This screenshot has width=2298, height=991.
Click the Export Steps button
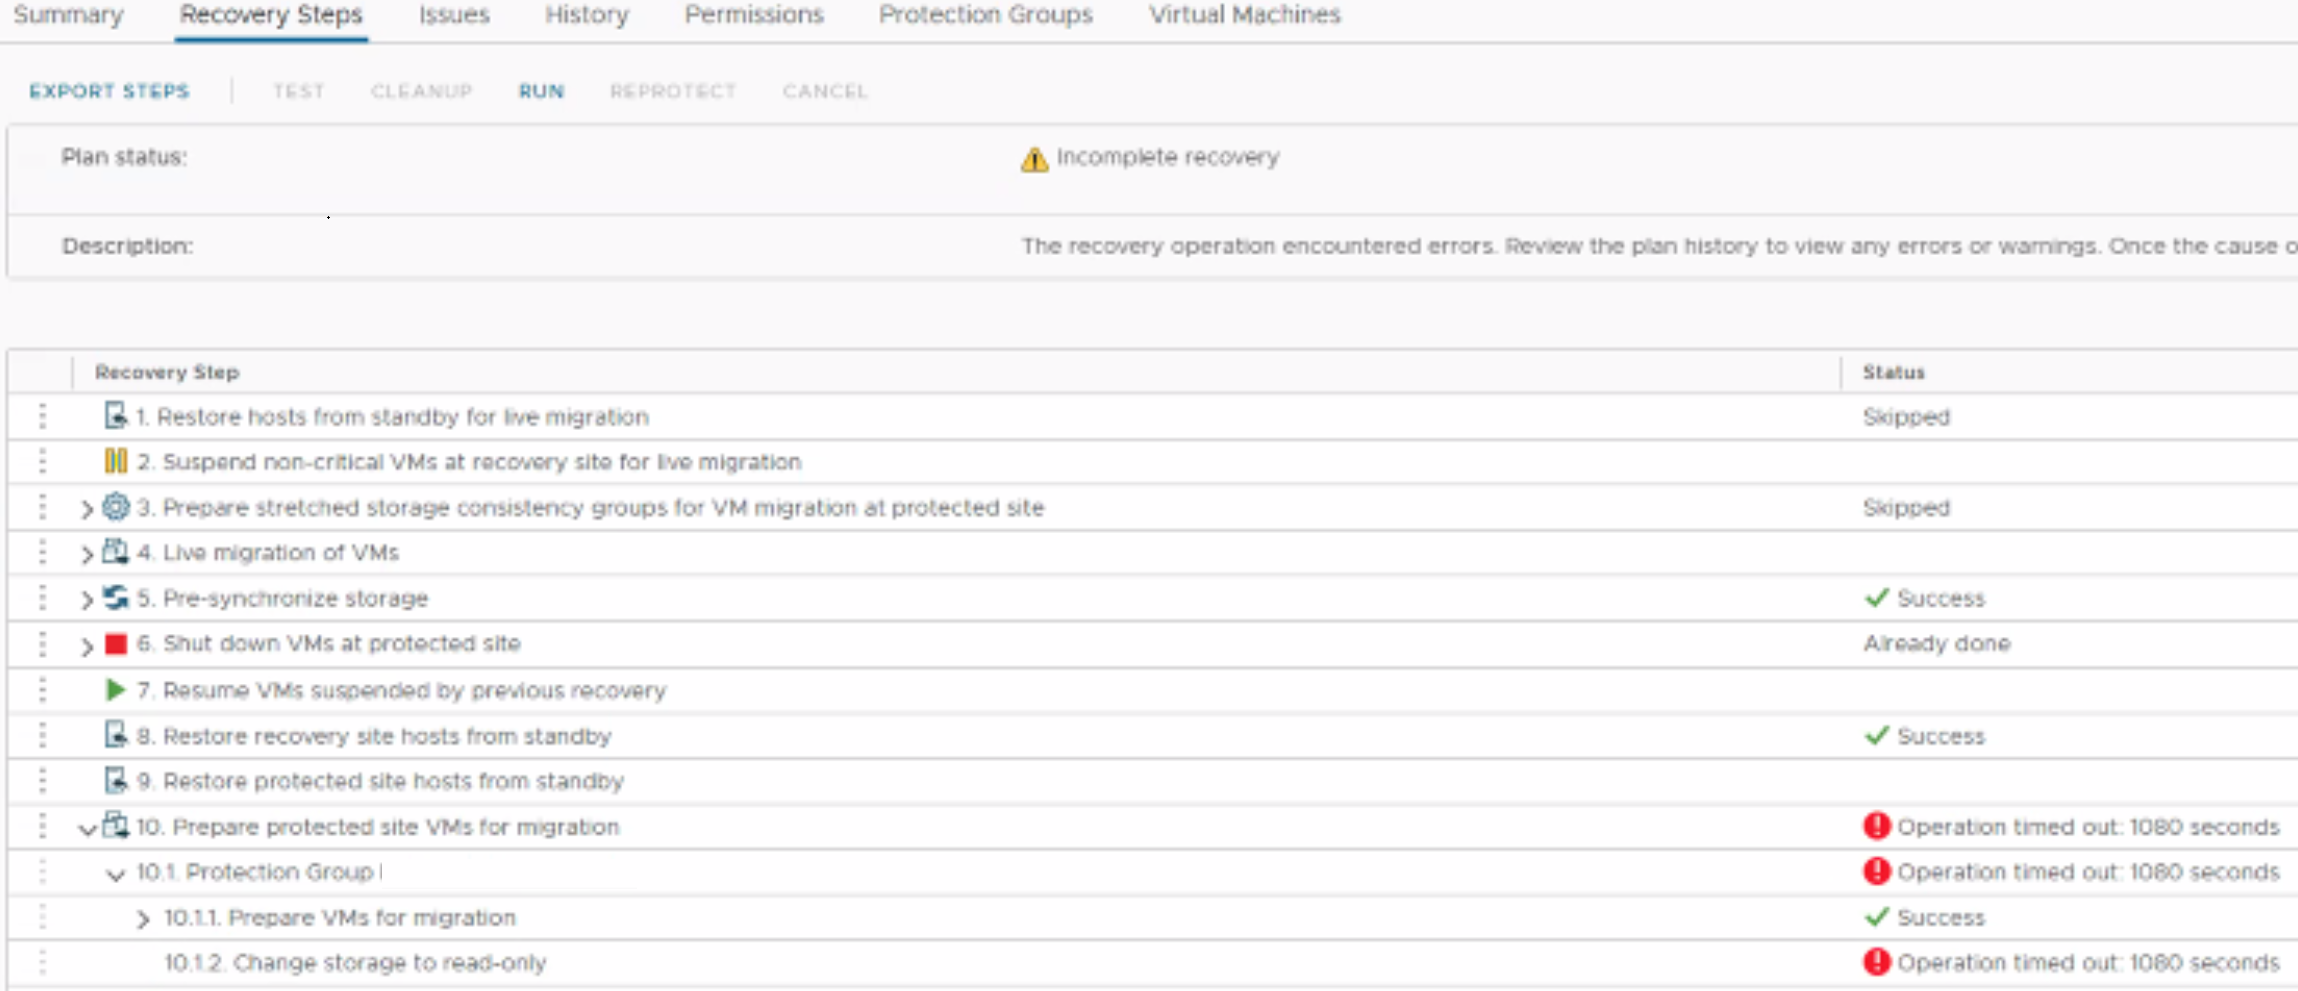[x=109, y=91]
